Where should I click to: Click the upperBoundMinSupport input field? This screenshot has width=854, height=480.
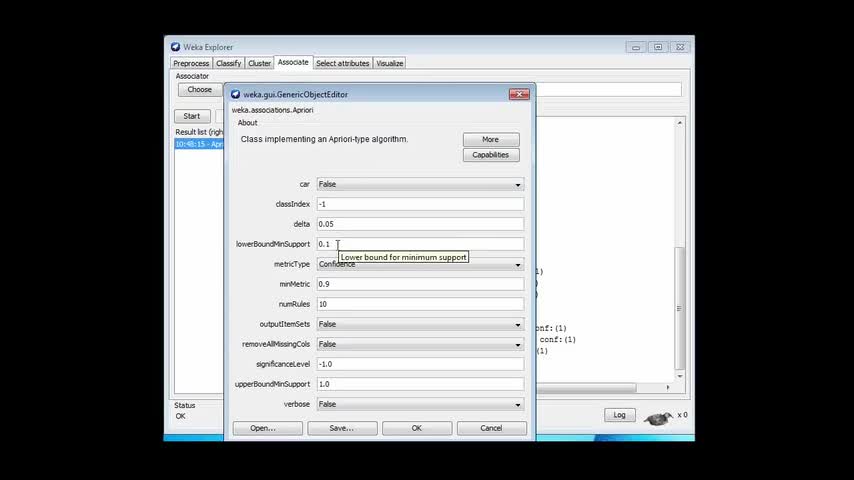420,384
